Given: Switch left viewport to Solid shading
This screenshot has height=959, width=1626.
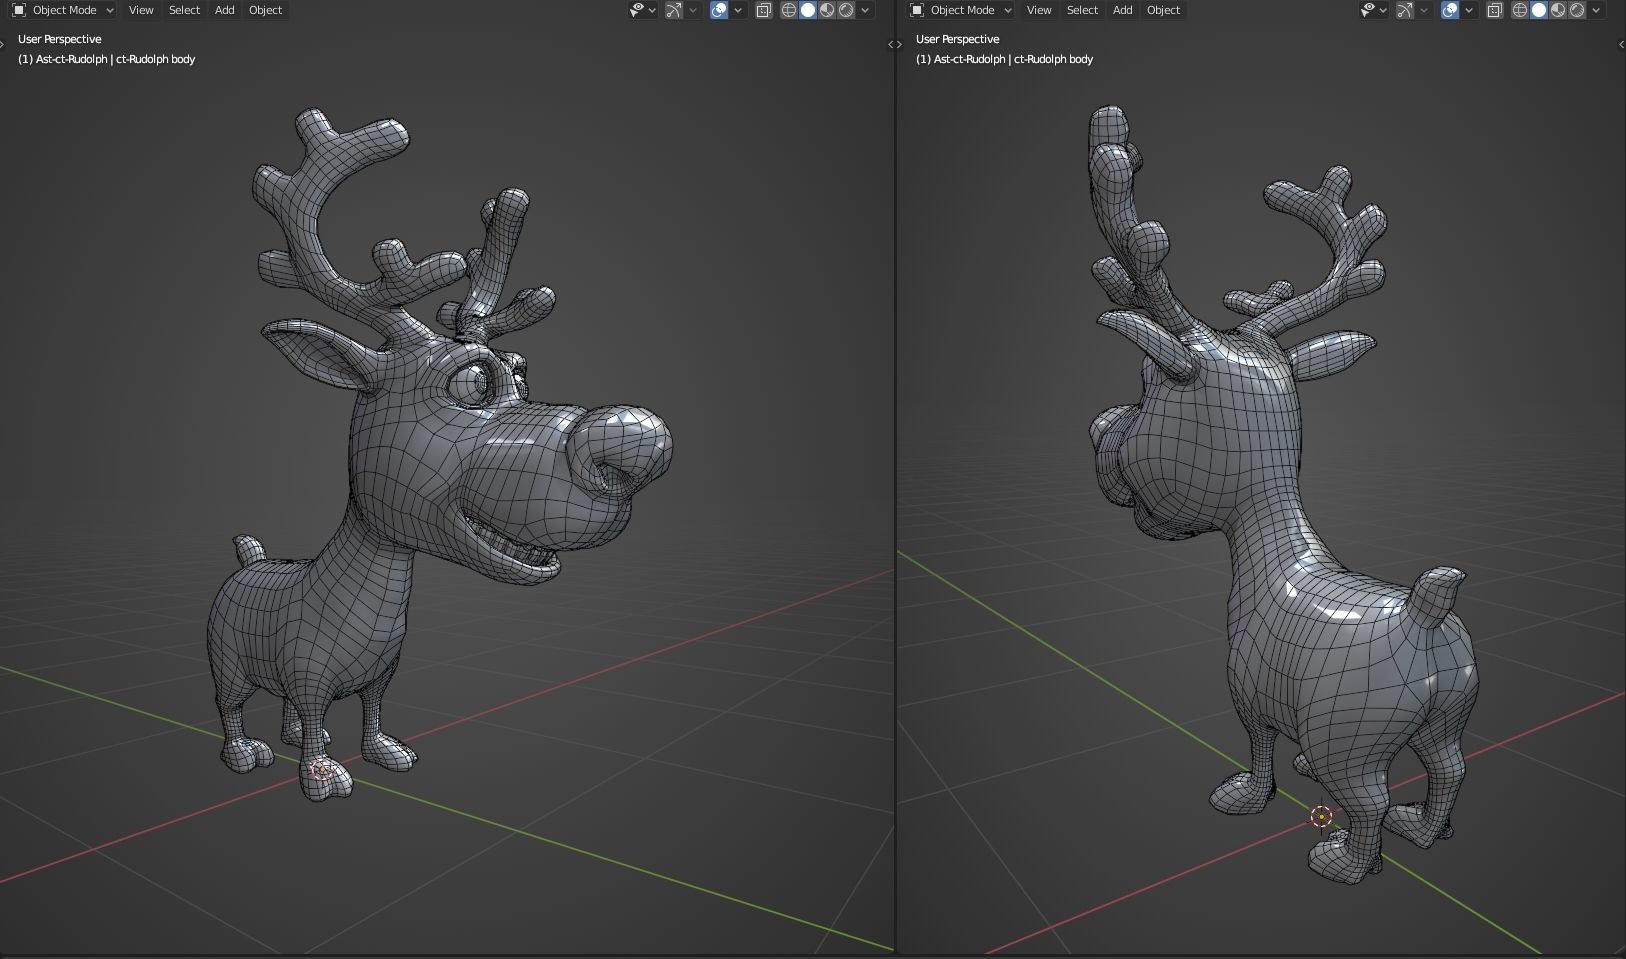Looking at the screenshot, I should pos(808,10).
